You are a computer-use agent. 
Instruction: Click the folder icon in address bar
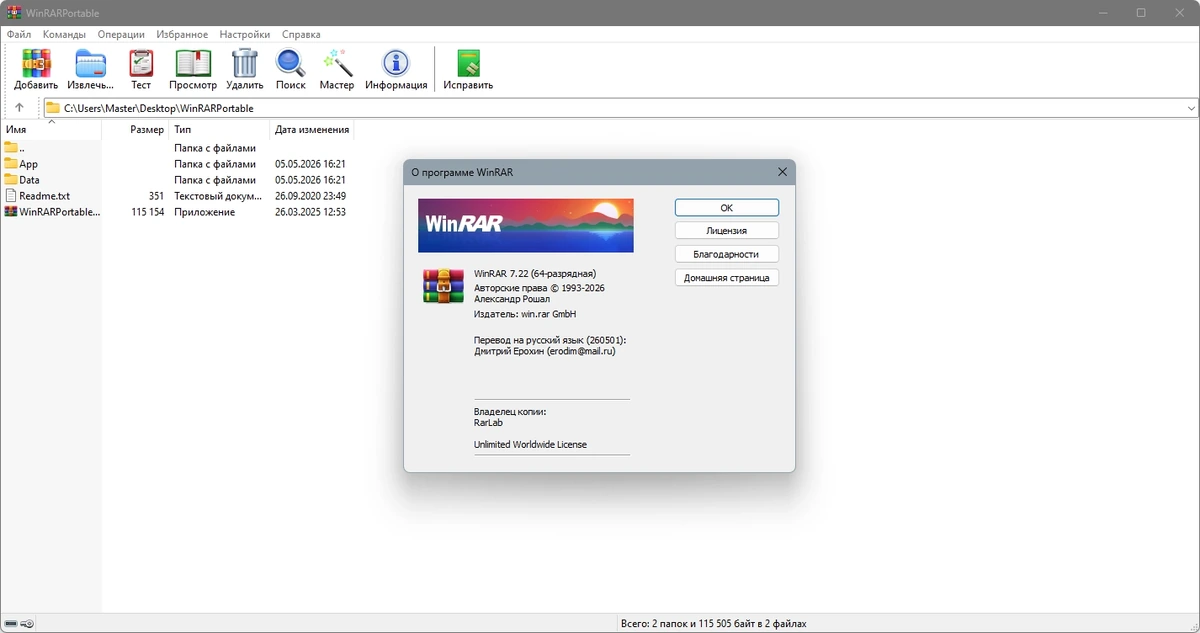tap(52, 108)
